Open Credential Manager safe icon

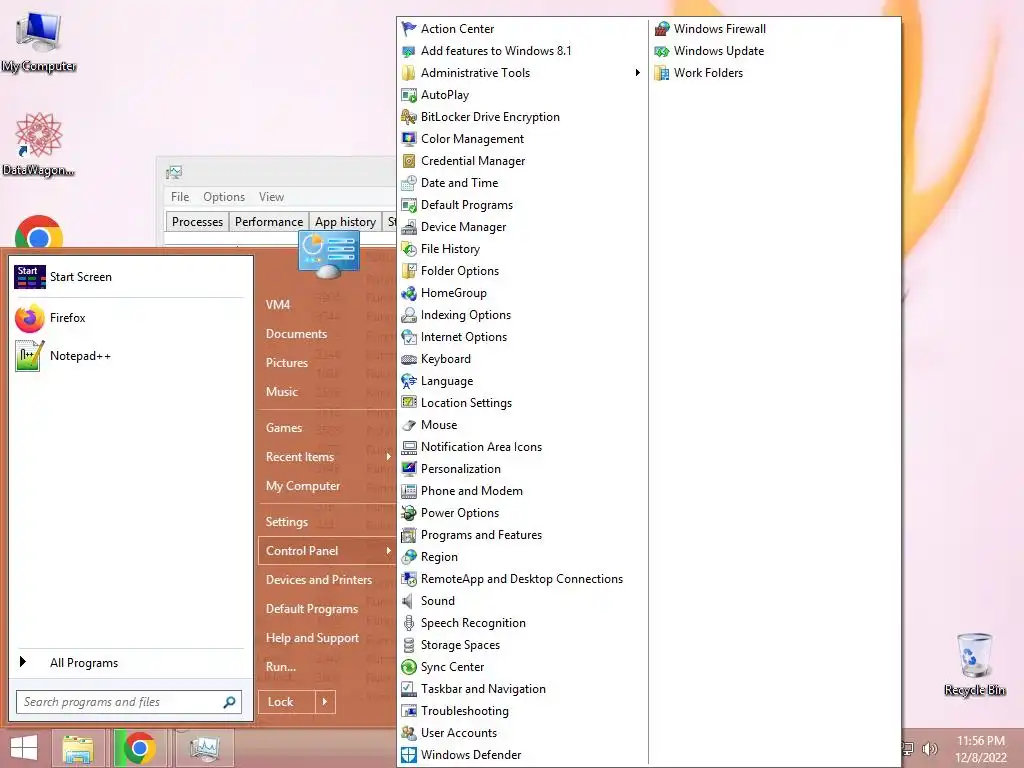[409, 161]
